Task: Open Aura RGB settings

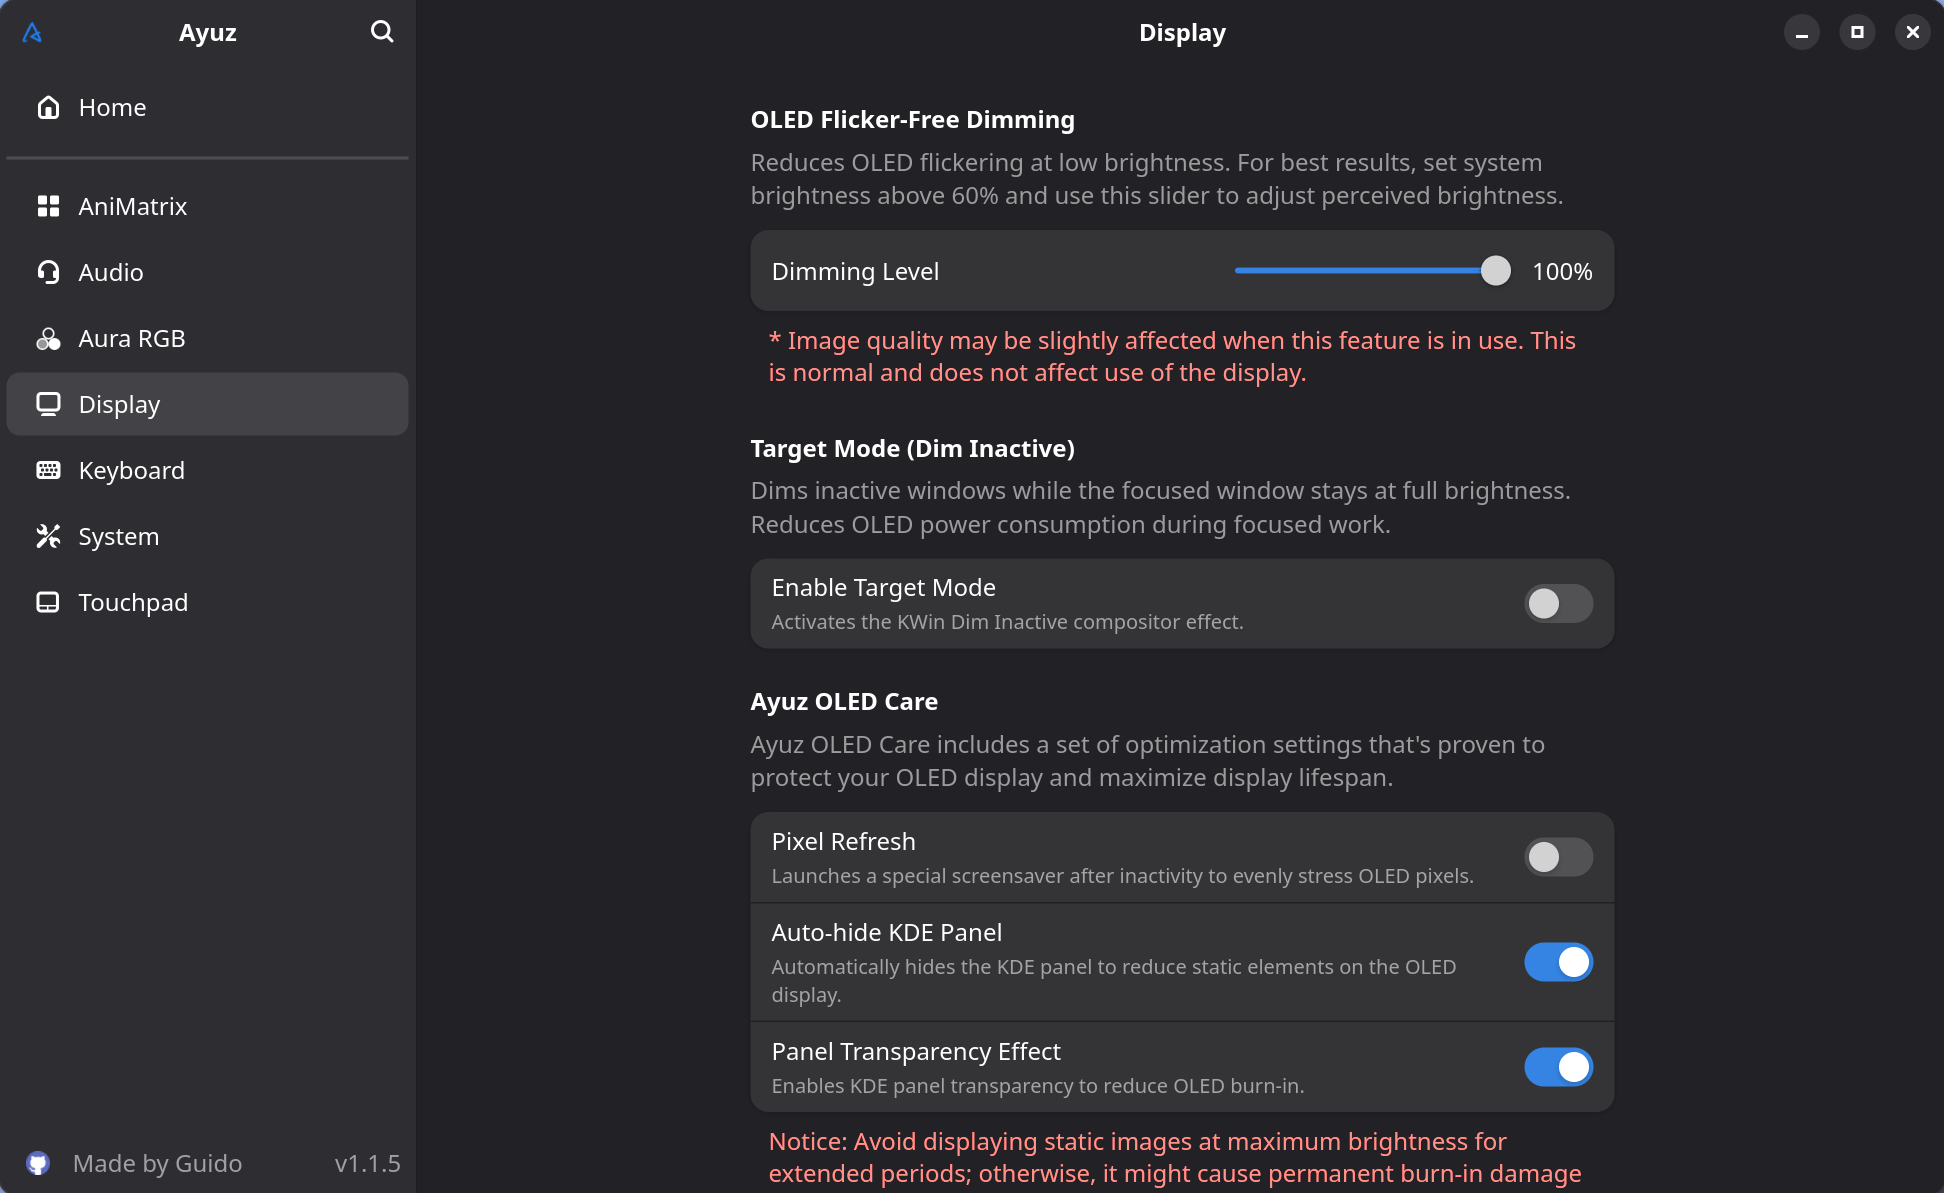Action: tap(207, 338)
